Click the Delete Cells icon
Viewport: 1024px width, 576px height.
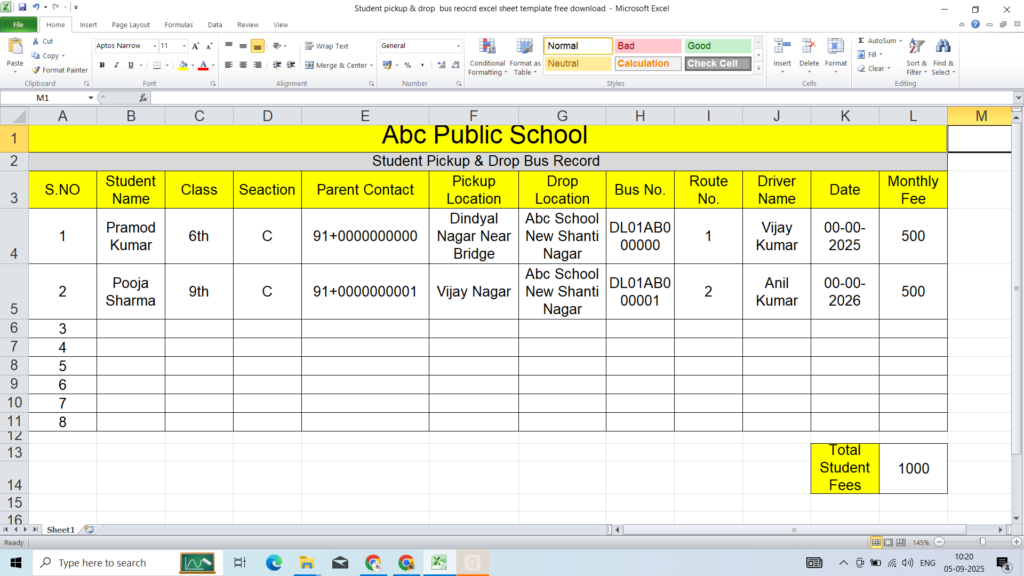coord(809,52)
